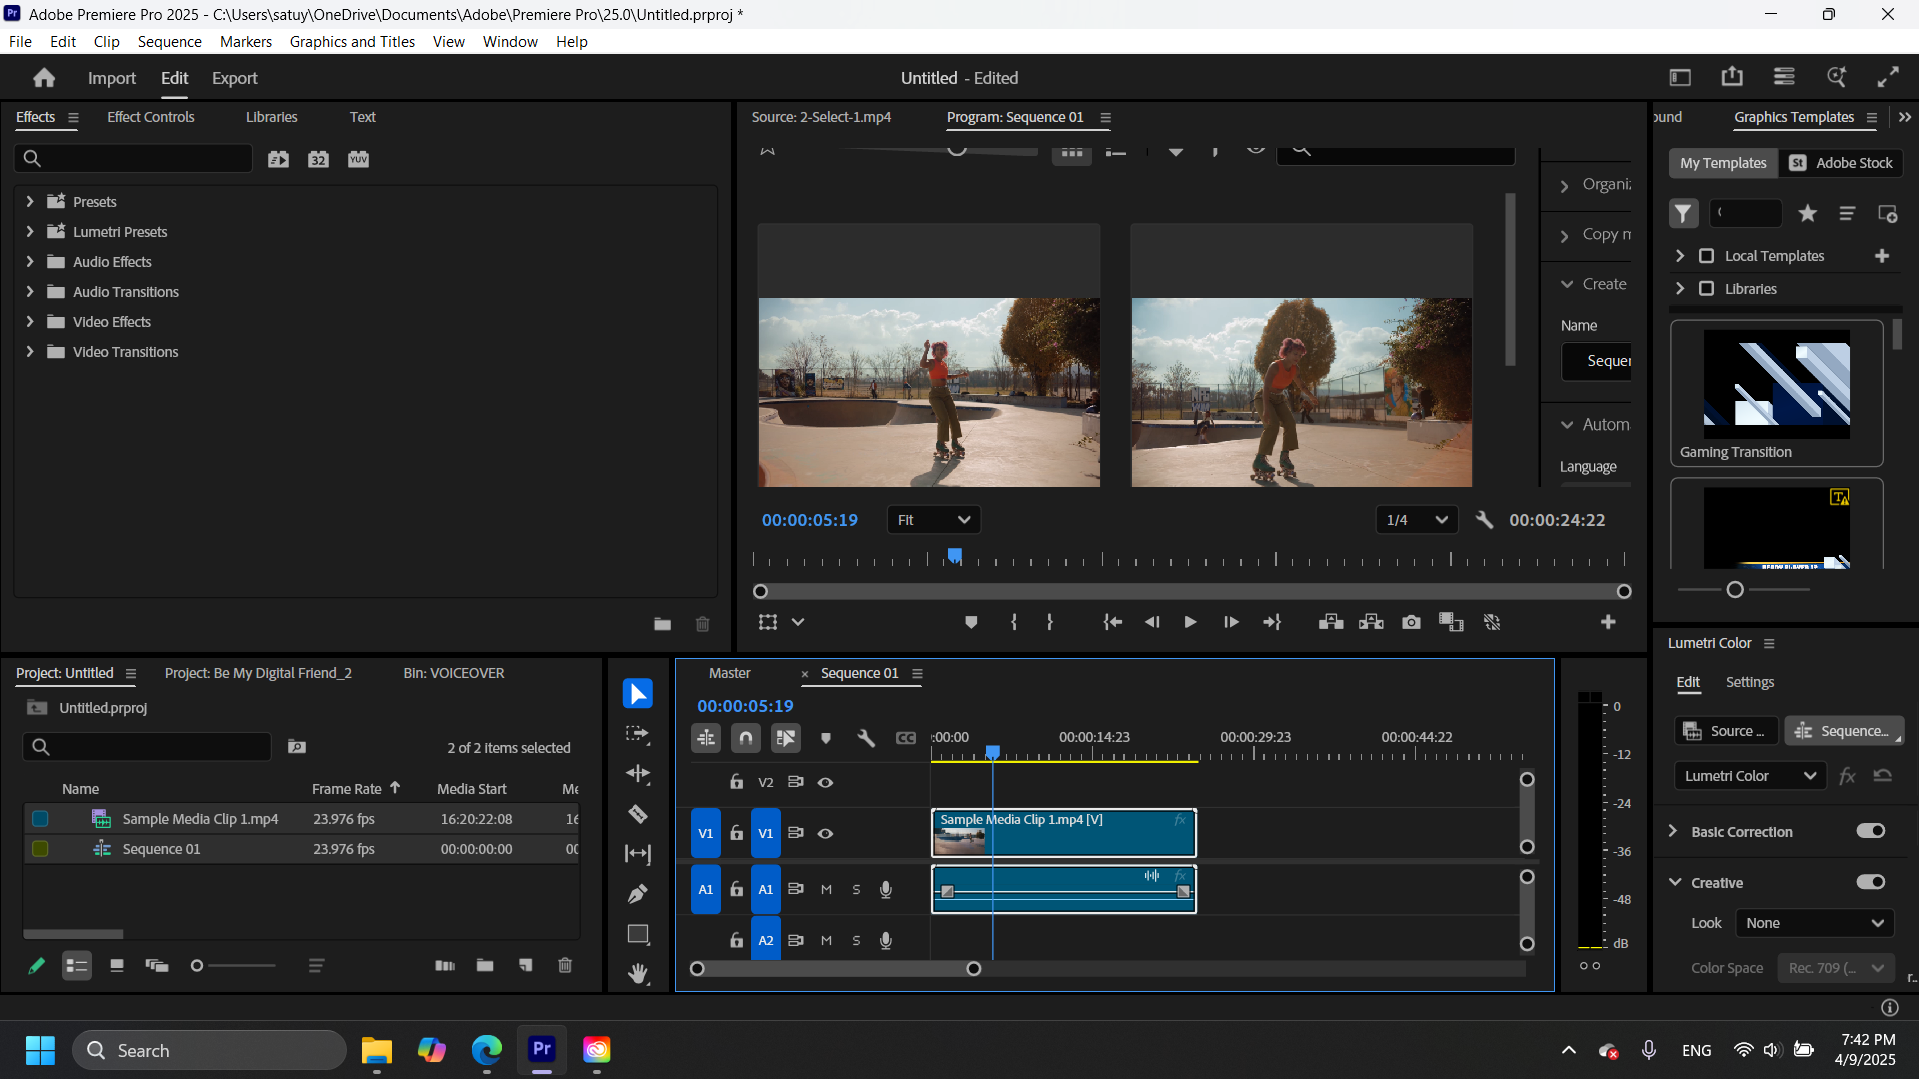Viewport: 1919px width, 1079px height.
Task: Export a frame using the camera icon
Action: click(1411, 621)
